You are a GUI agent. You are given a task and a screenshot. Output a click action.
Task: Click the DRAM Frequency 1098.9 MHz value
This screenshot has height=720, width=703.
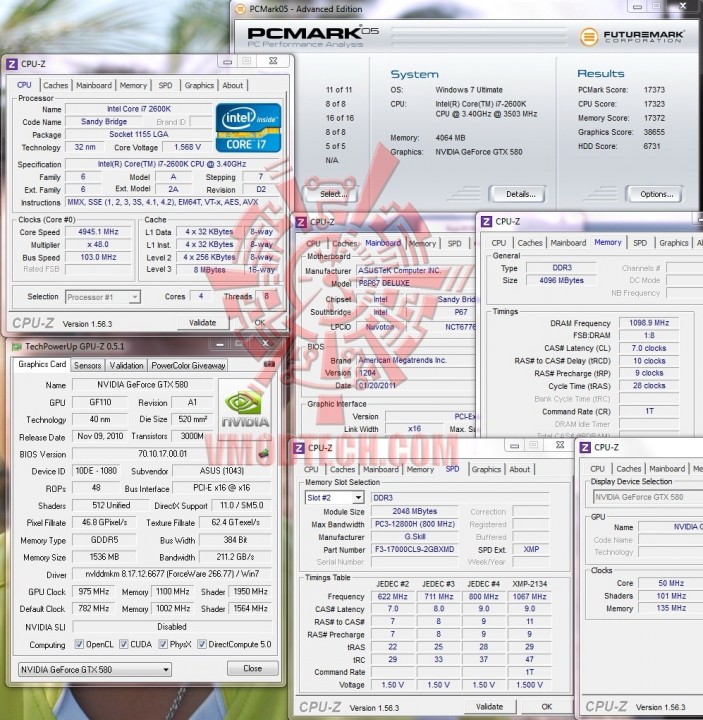pos(649,323)
